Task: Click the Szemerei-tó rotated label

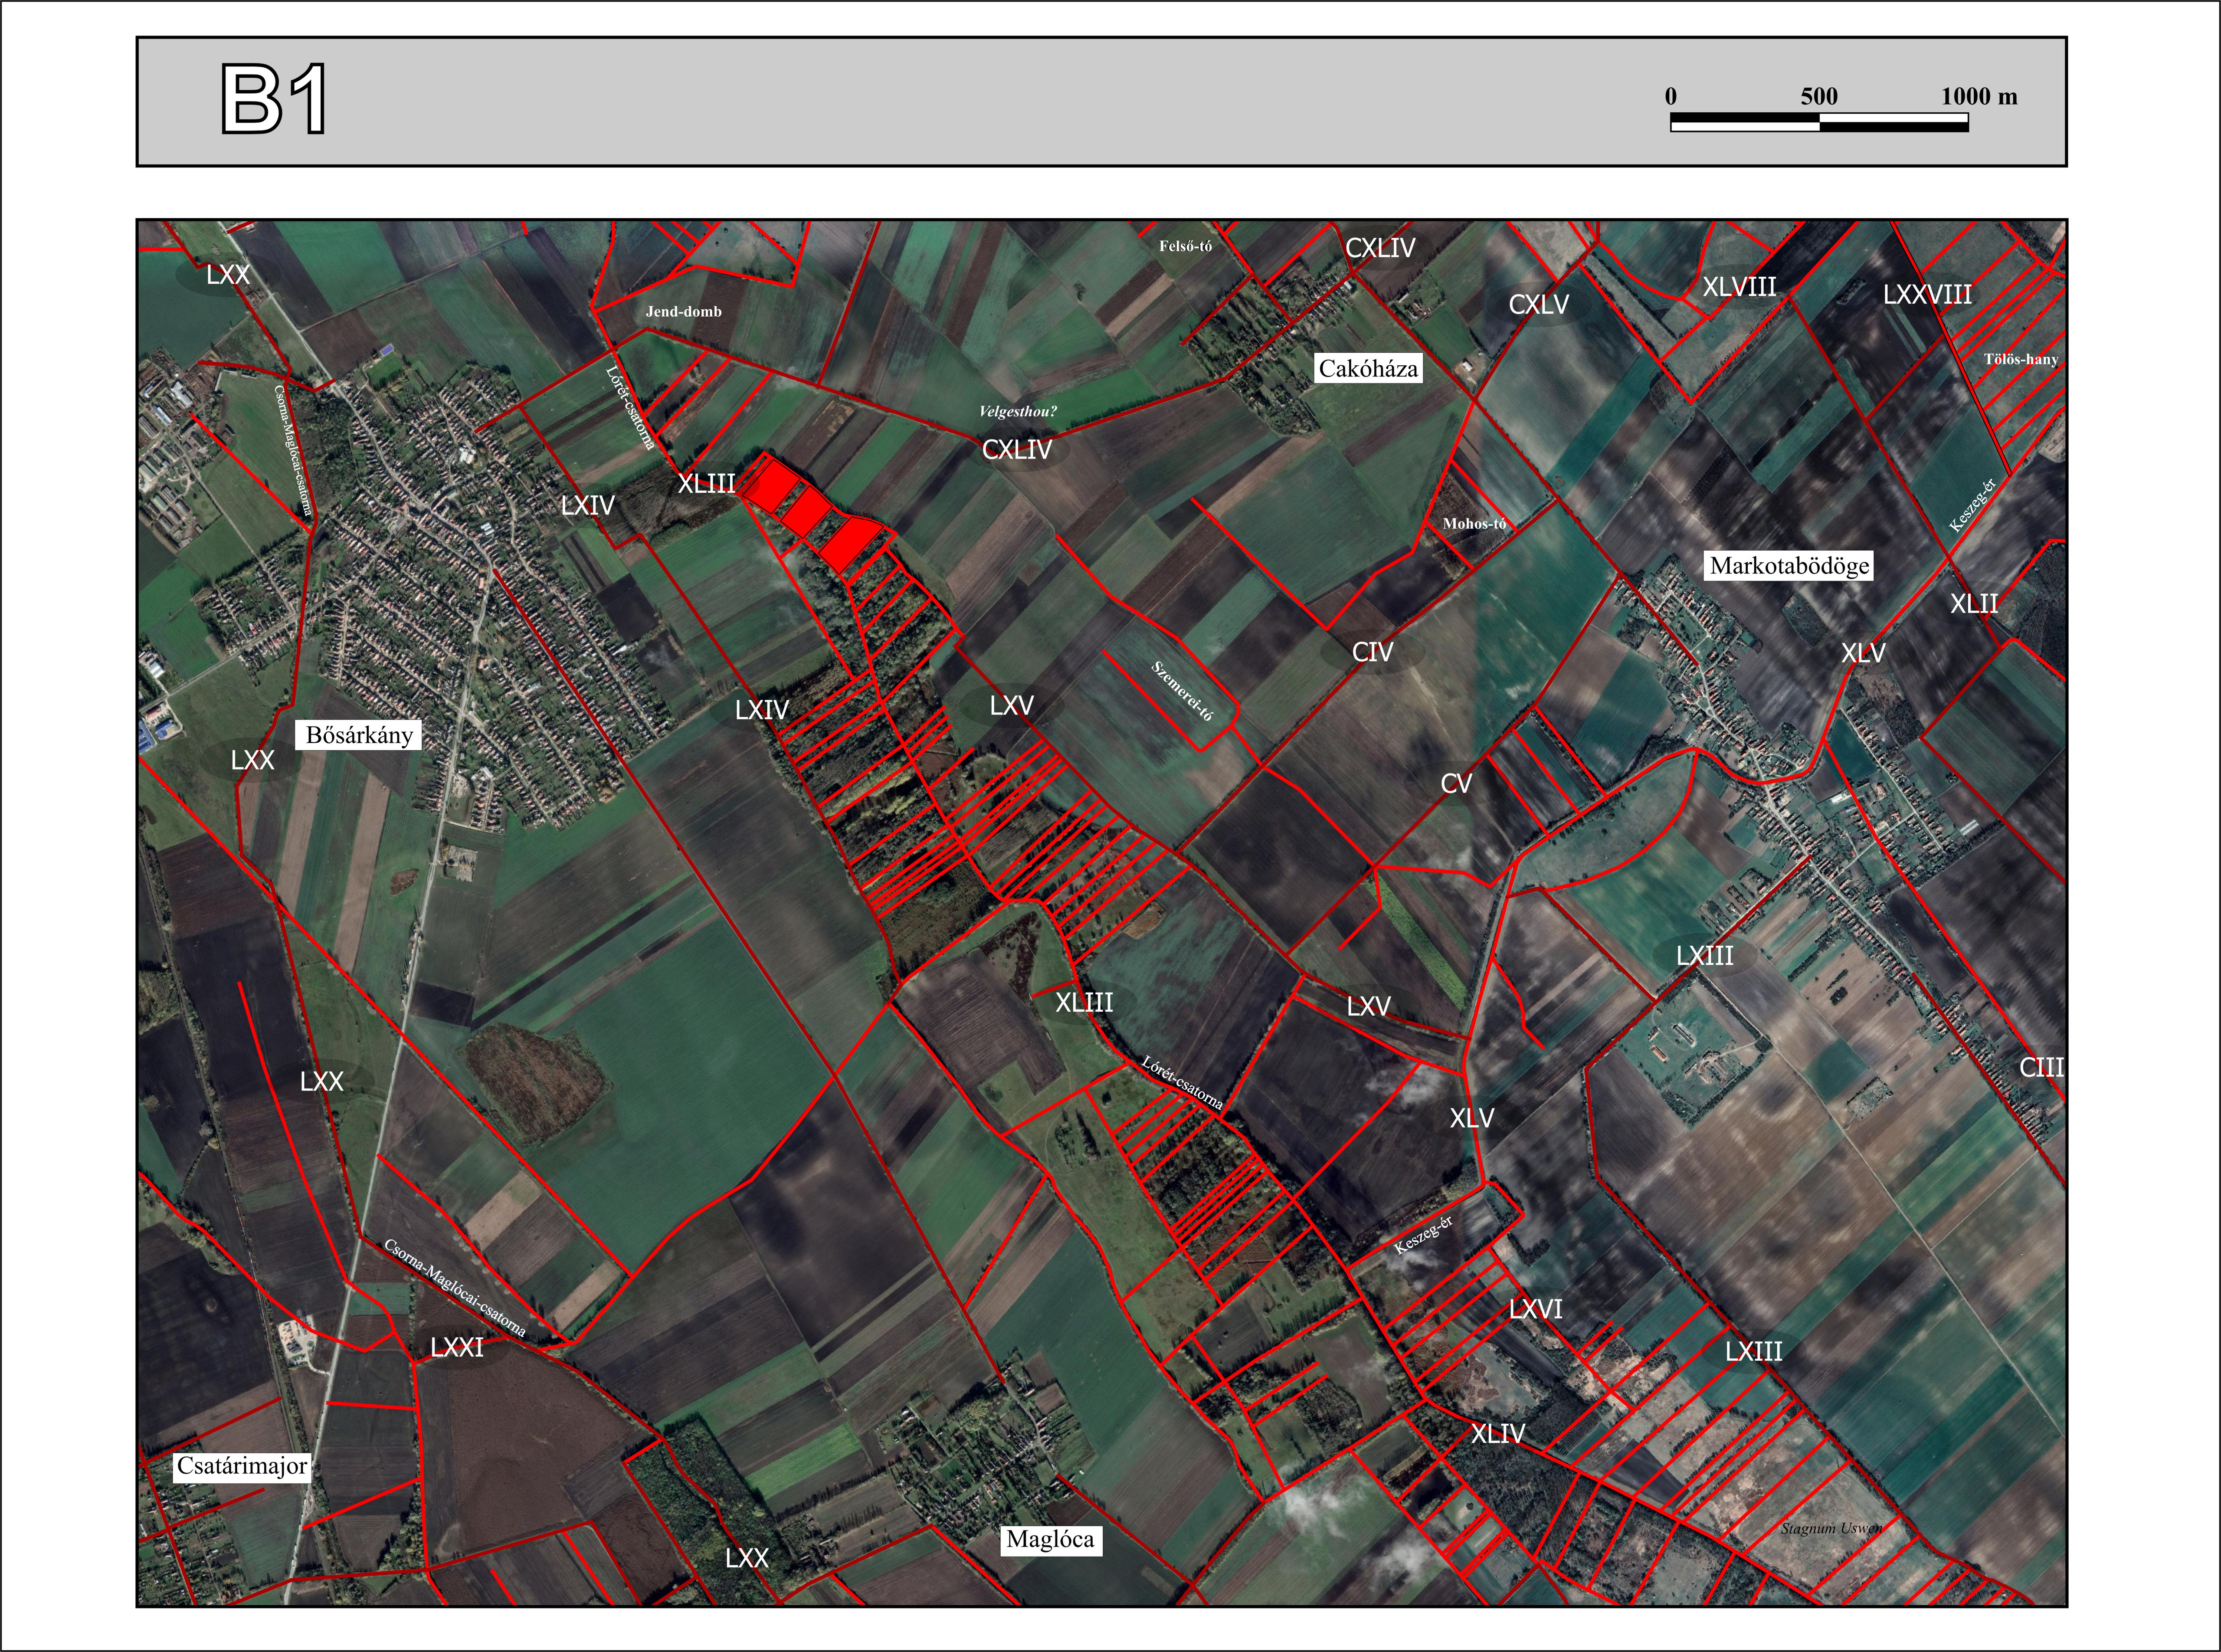Action: point(1181,691)
